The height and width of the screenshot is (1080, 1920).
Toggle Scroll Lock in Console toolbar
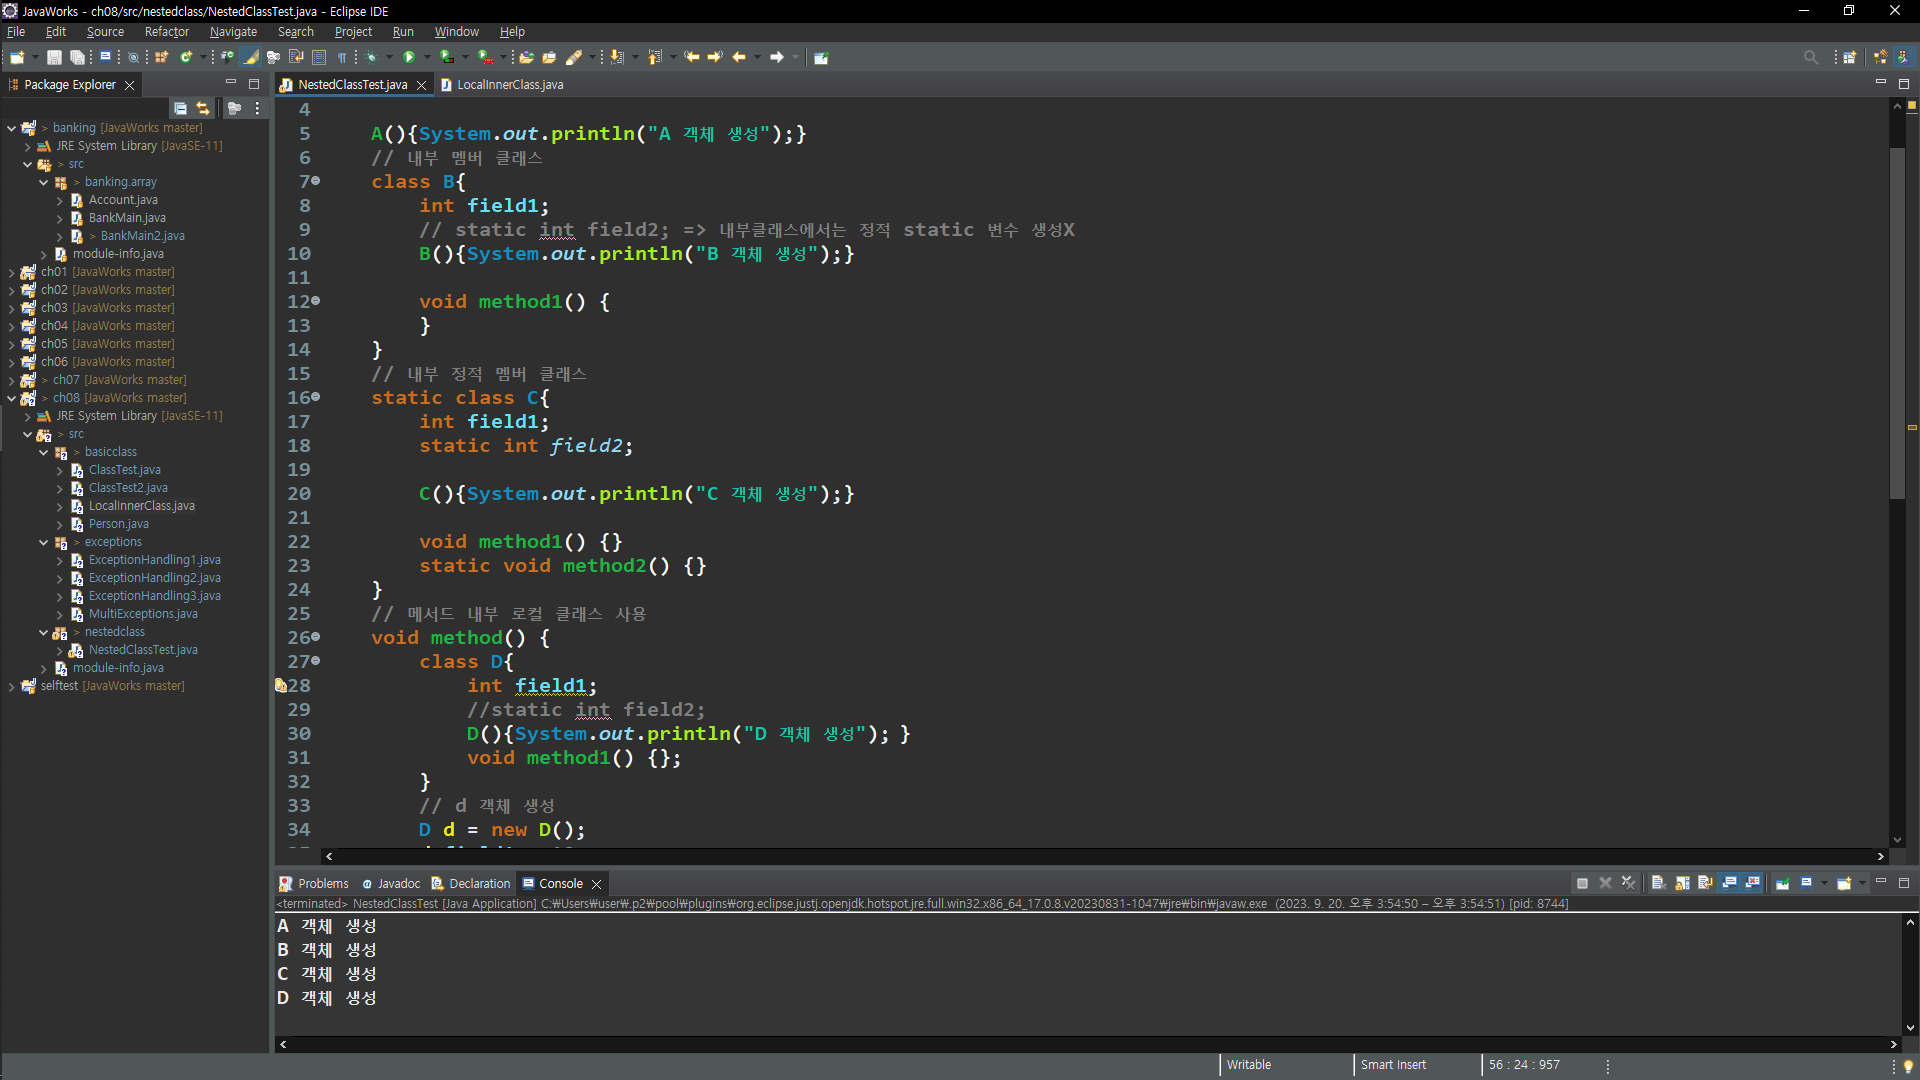coord(1682,883)
